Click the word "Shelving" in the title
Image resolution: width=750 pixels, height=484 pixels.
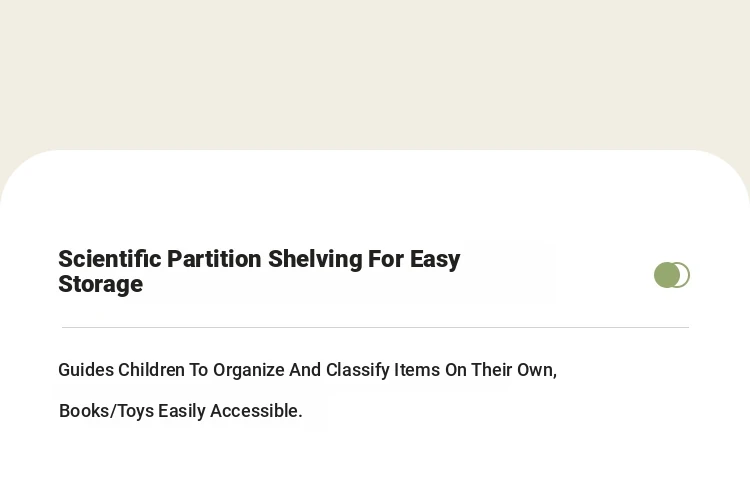(x=315, y=260)
